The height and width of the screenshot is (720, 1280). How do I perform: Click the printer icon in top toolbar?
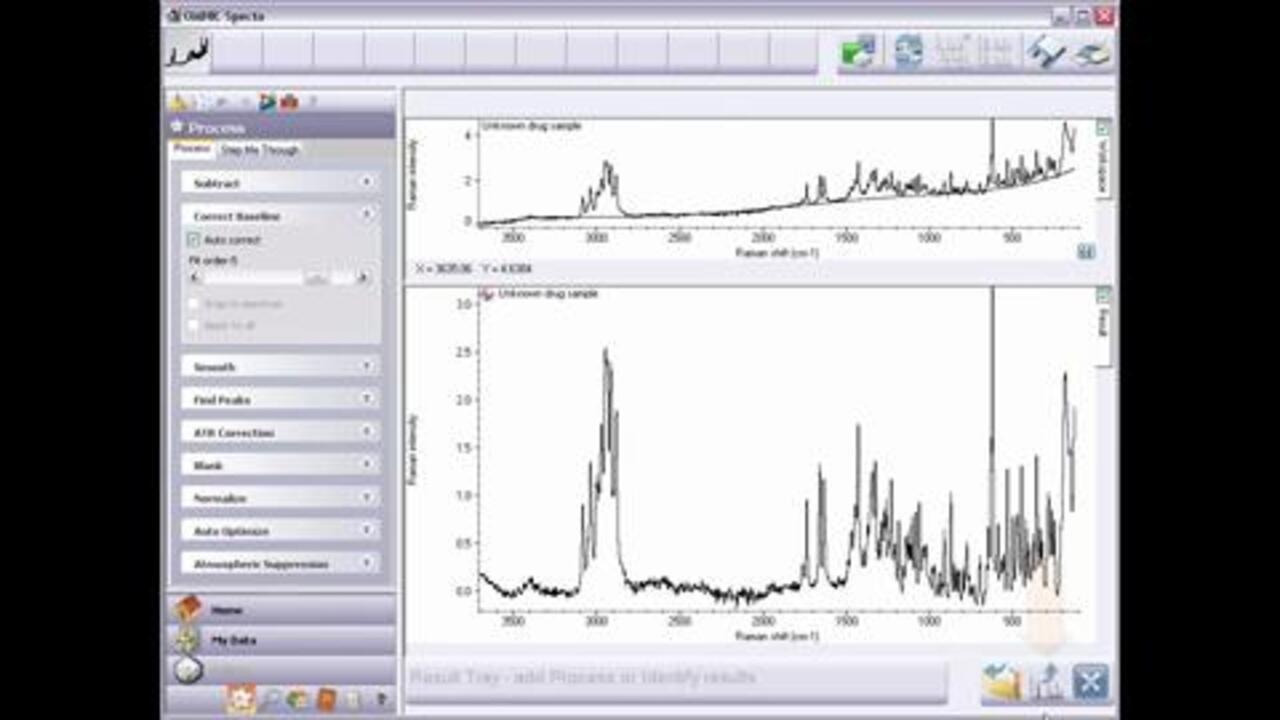click(1092, 52)
